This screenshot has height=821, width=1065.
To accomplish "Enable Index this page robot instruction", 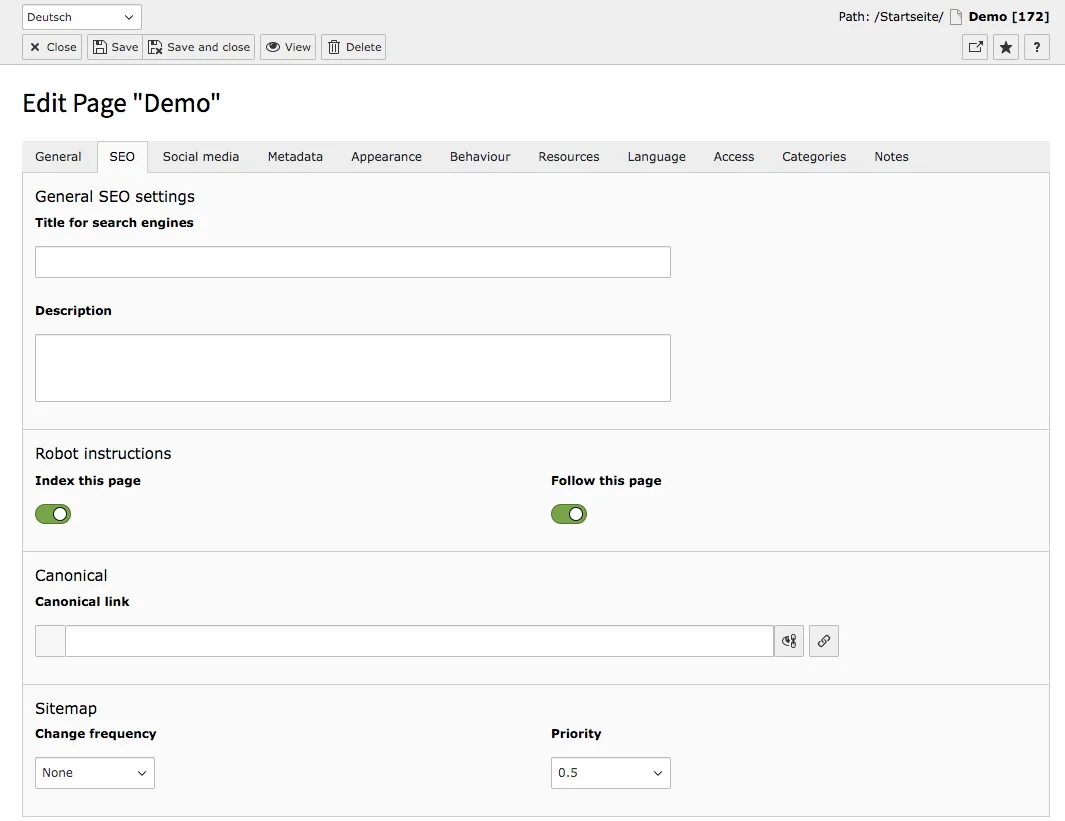I will coord(53,513).
